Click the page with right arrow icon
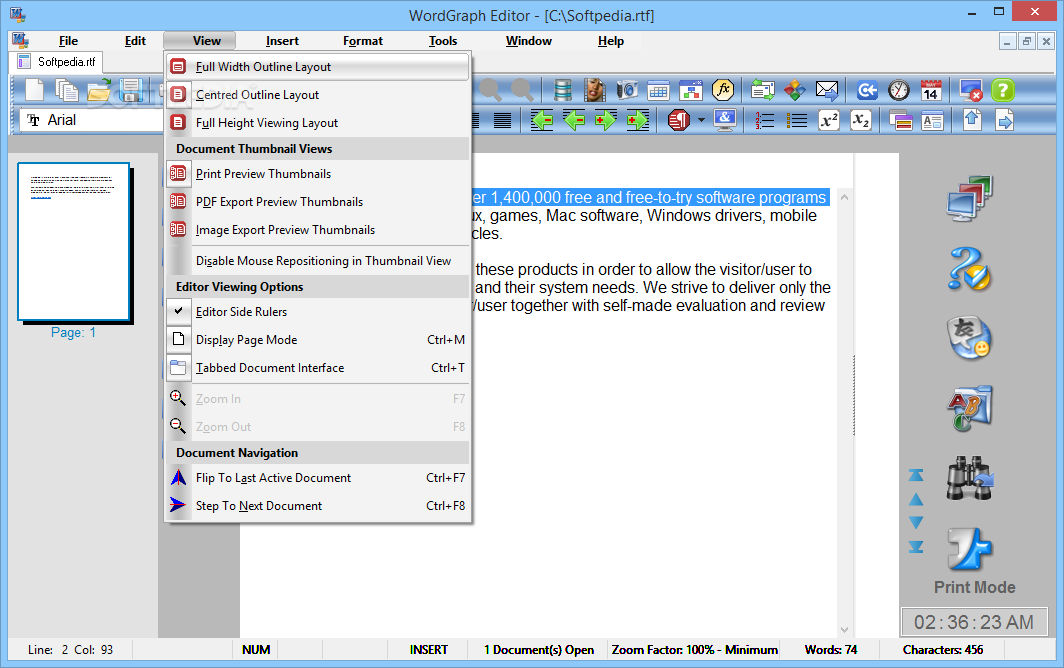 click(x=1004, y=120)
